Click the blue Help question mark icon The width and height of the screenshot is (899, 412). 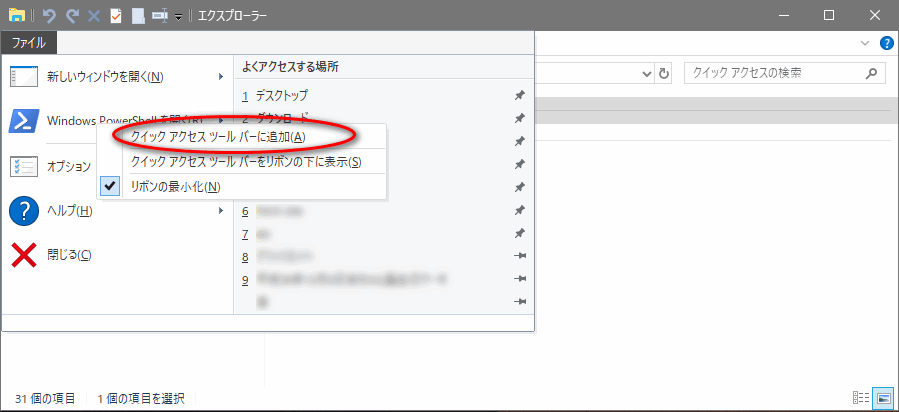[x=885, y=43]
